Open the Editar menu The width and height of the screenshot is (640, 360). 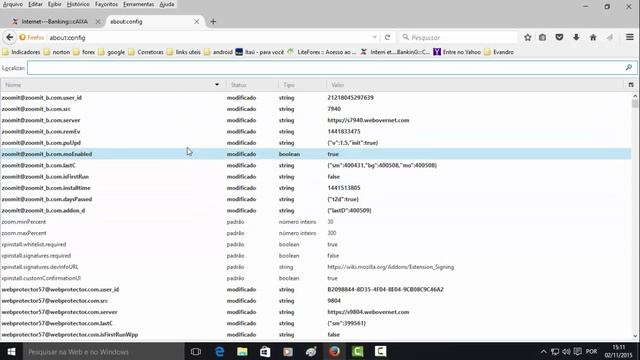click(36, 4)
